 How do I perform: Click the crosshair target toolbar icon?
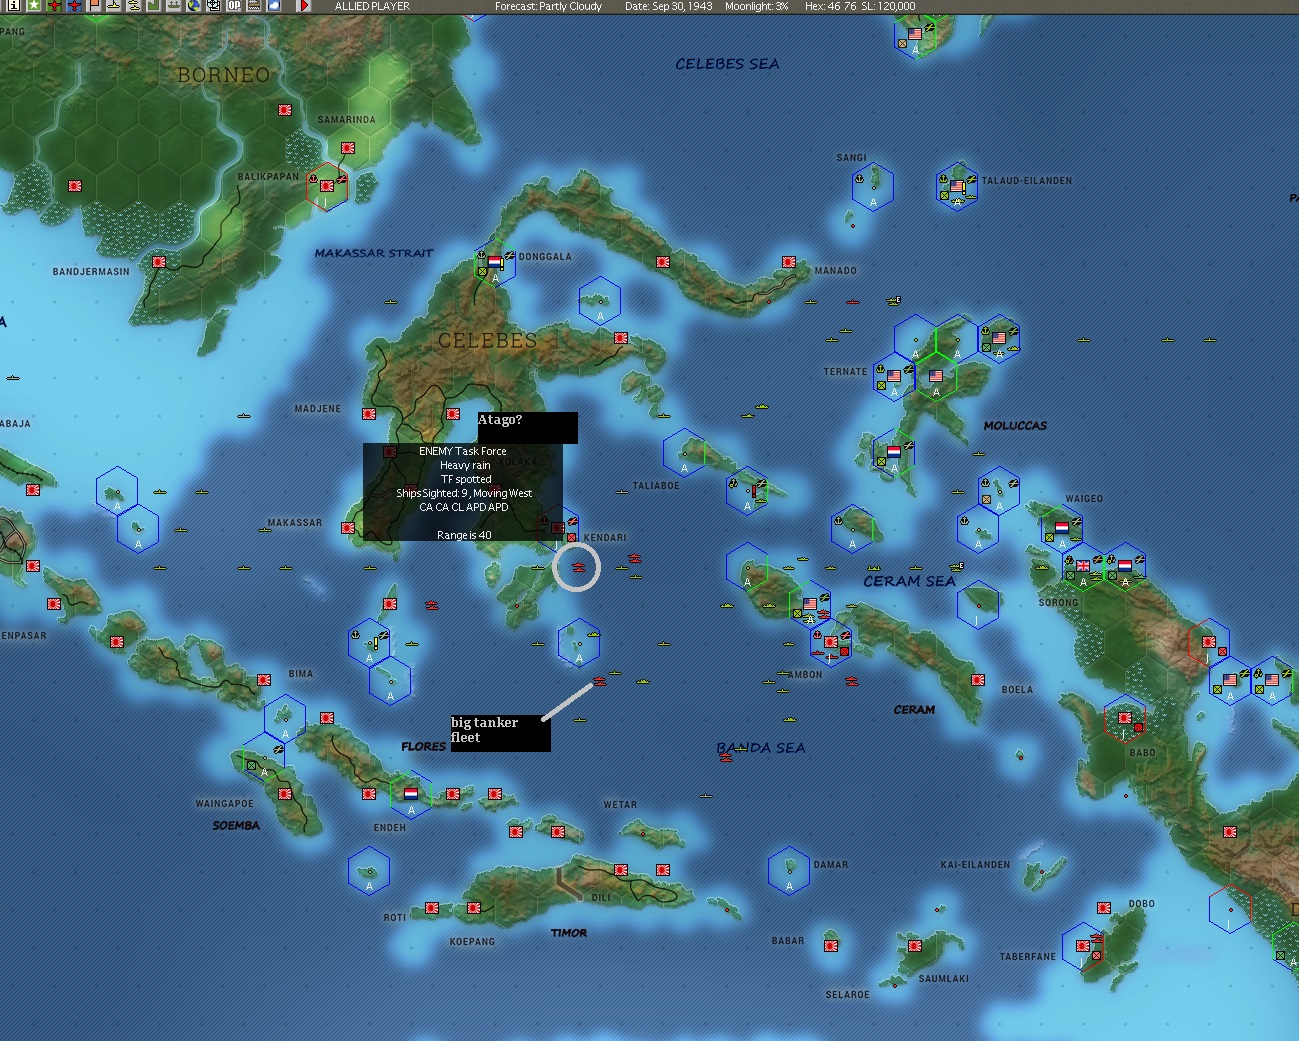(x=214, y=5)
